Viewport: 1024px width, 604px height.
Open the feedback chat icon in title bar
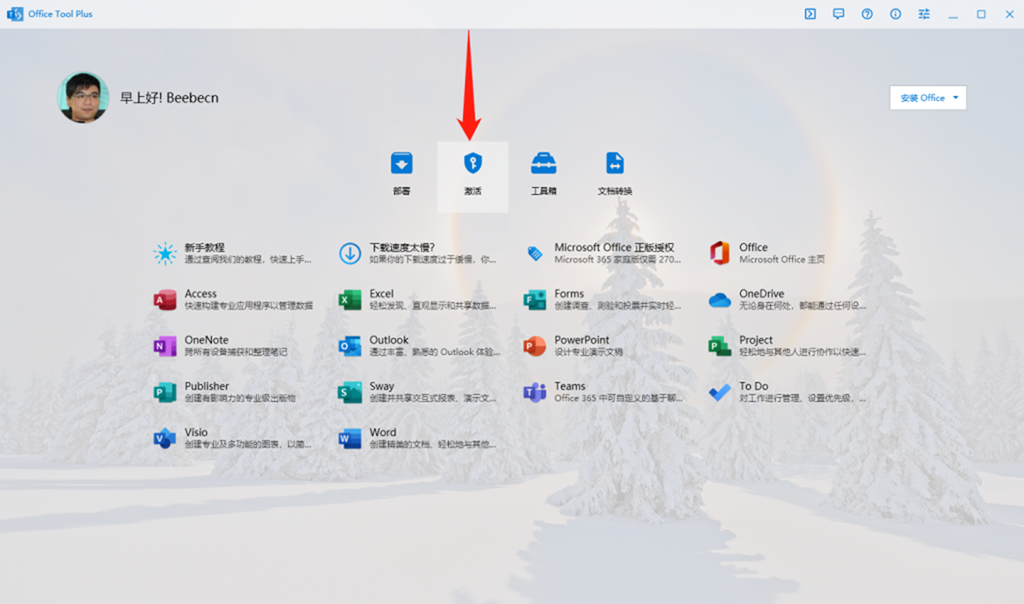[839, 14]
